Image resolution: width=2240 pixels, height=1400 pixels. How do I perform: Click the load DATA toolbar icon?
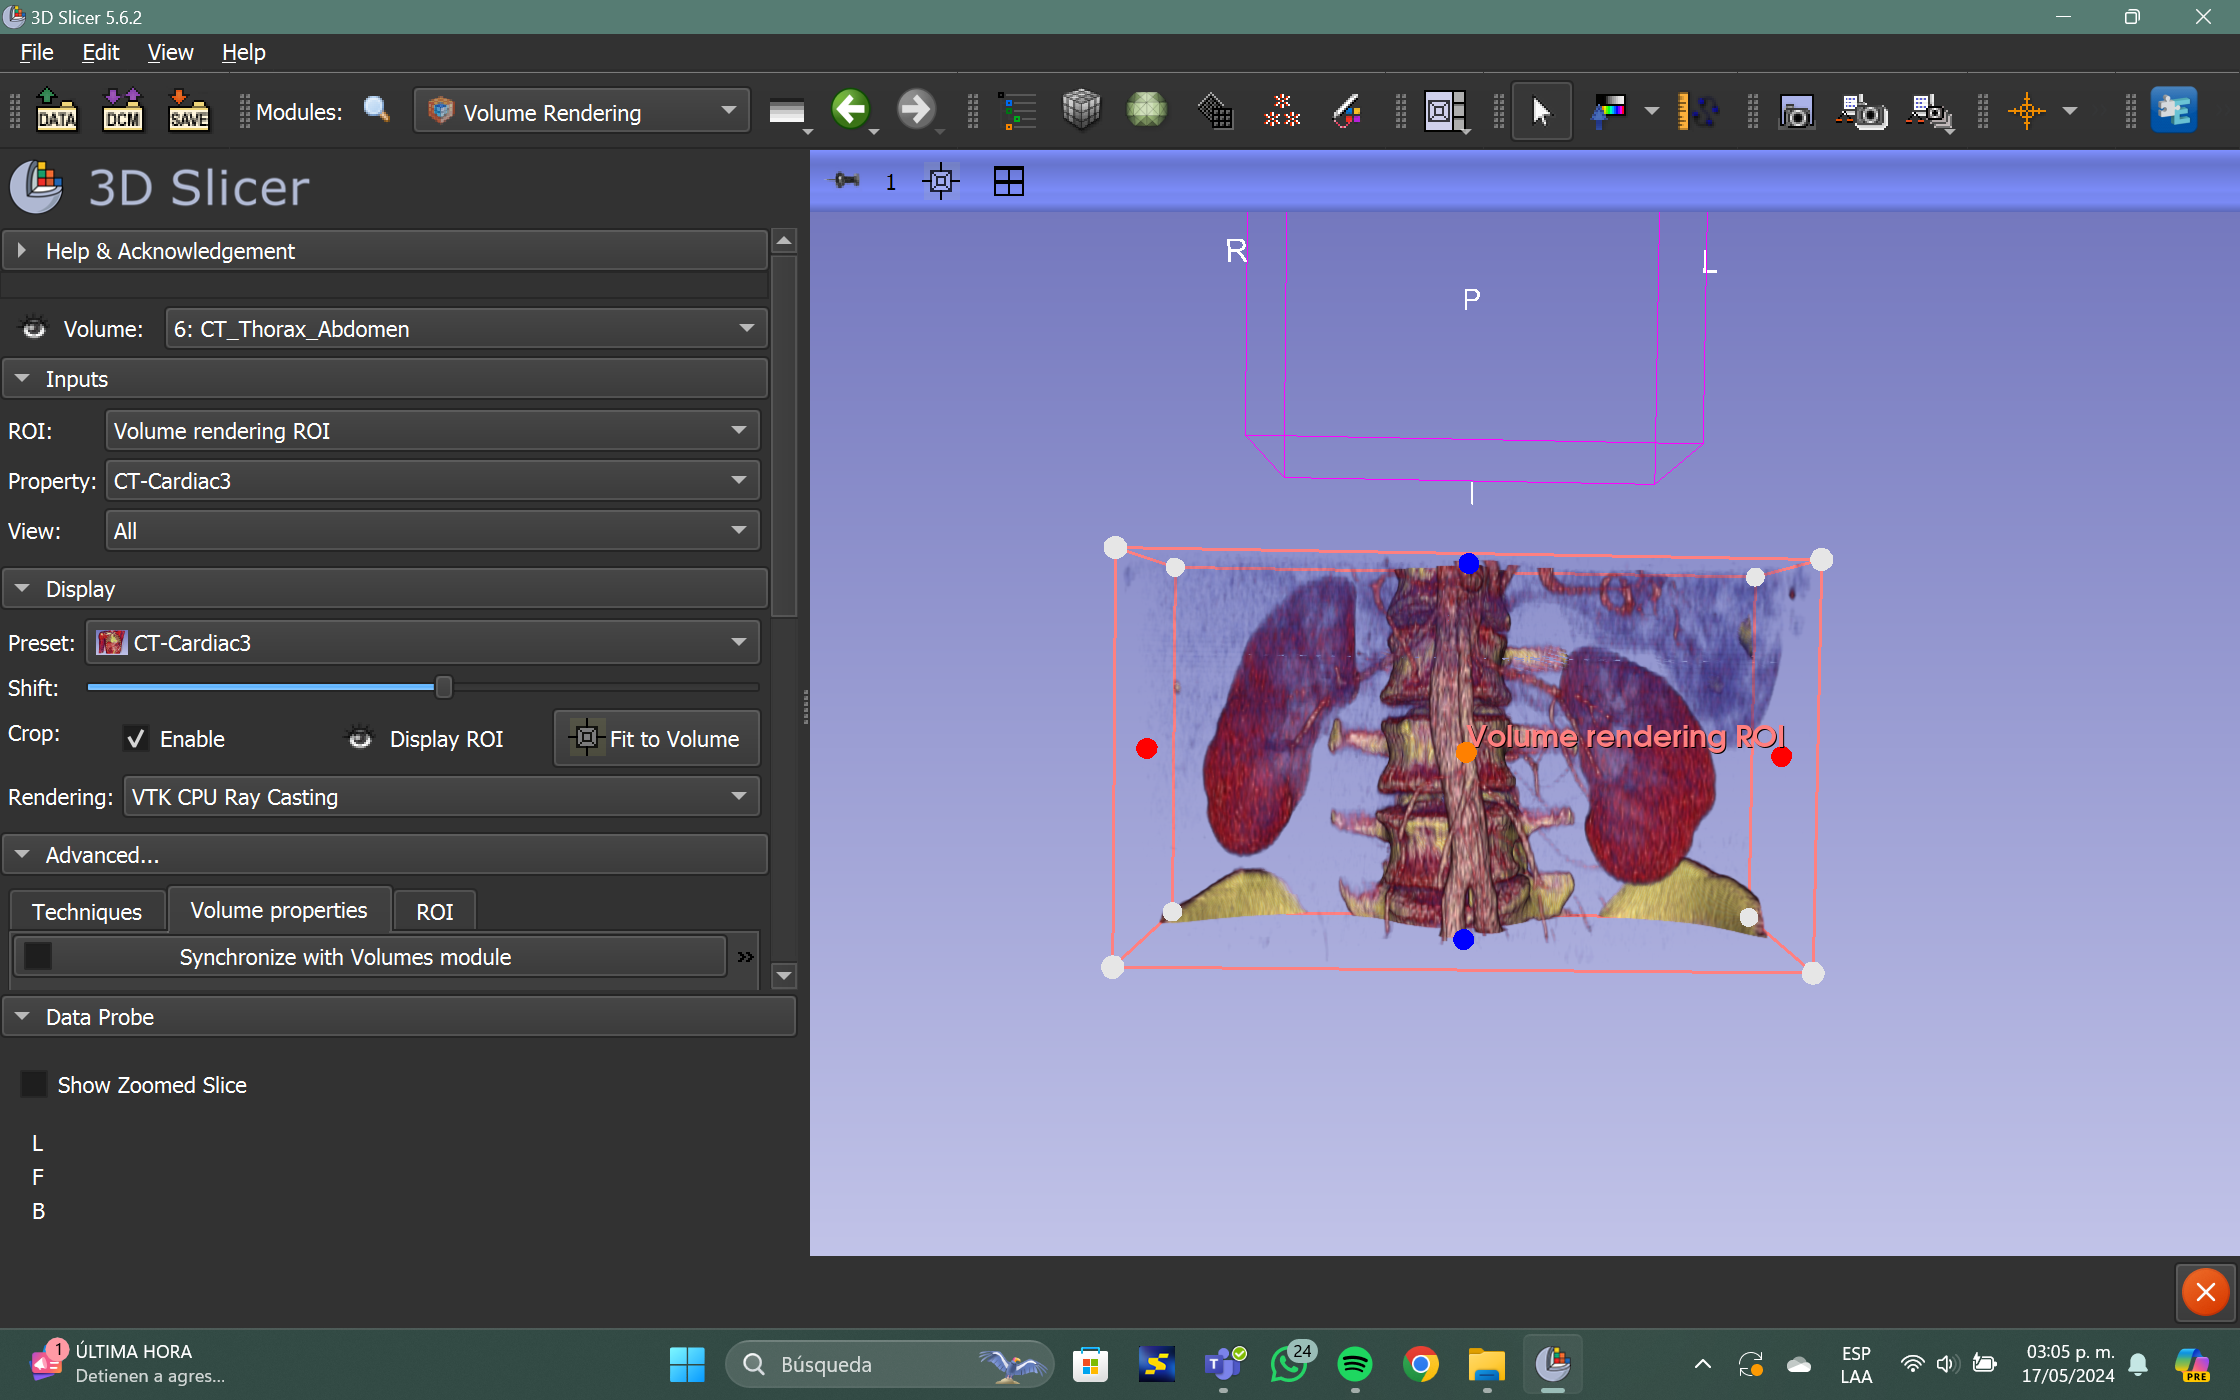(56, 111)
